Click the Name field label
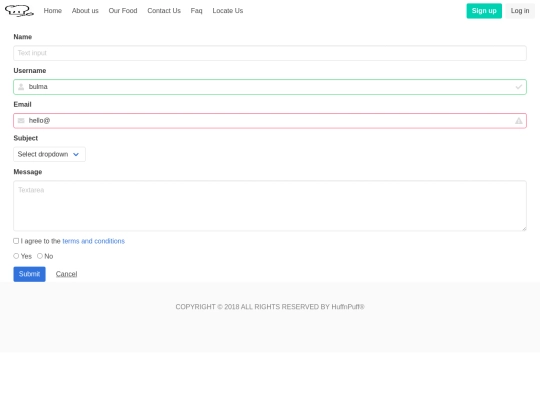 pyautogui.click(x=23, y=37)
